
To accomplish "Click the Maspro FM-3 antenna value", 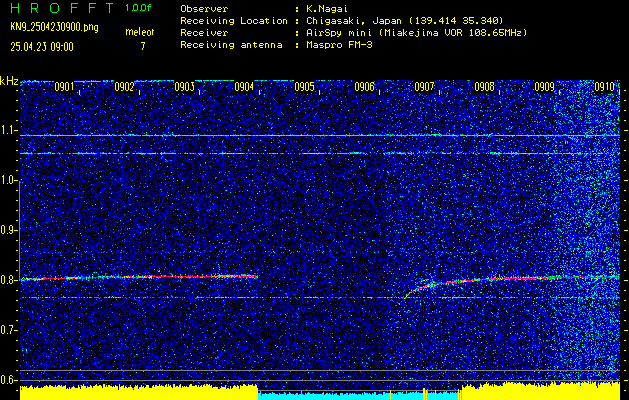I will [x=339, y=45].
